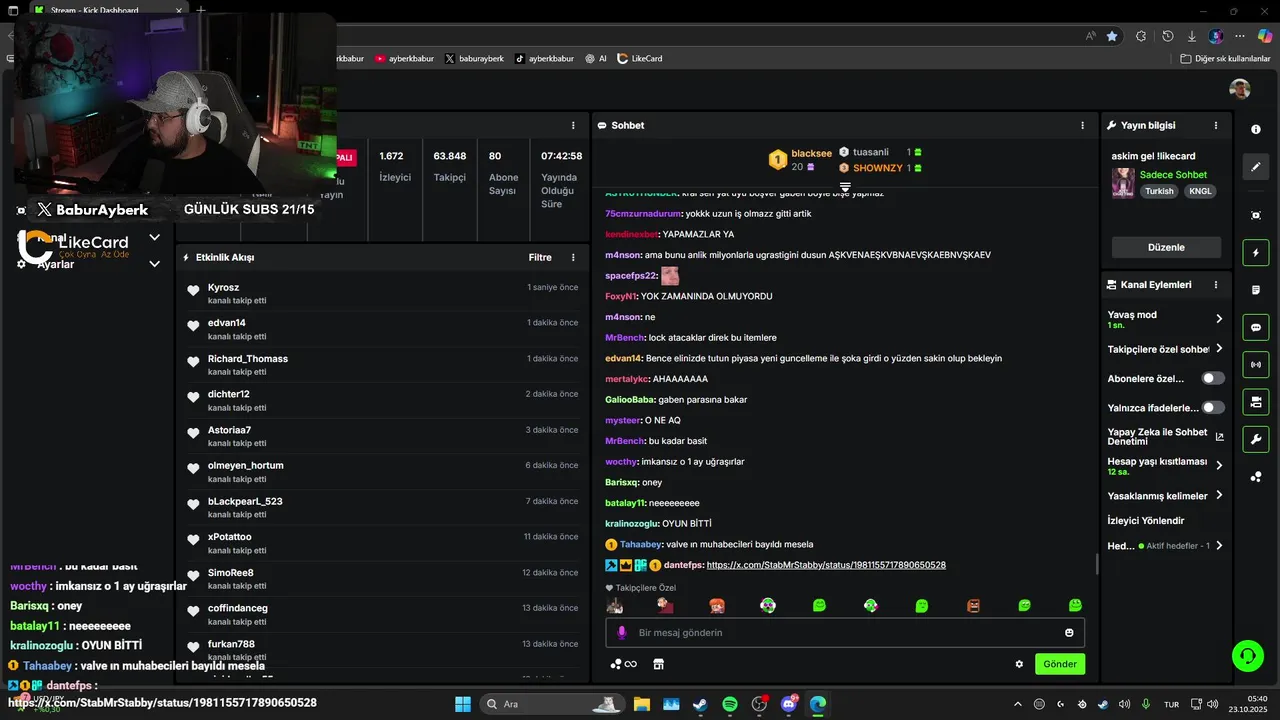Toggle the wrench sidebar widget
This screenshot has height=720, width=1280.
[x=1256, y=439]
